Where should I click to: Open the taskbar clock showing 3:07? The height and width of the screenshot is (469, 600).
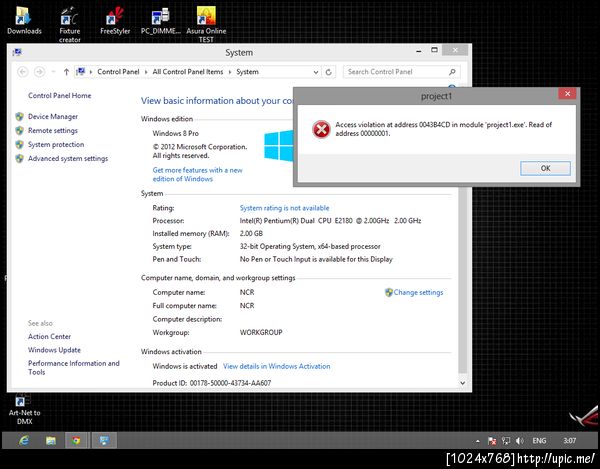569,441
